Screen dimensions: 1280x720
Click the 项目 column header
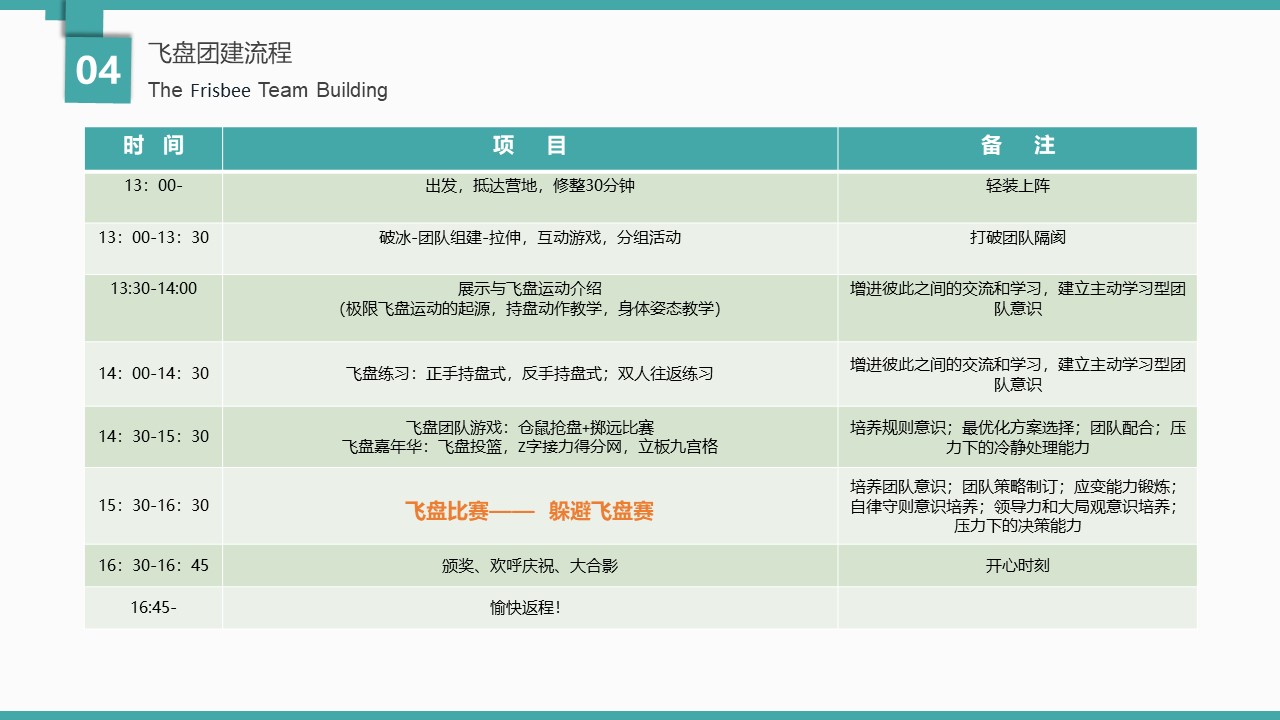[530, 146]
